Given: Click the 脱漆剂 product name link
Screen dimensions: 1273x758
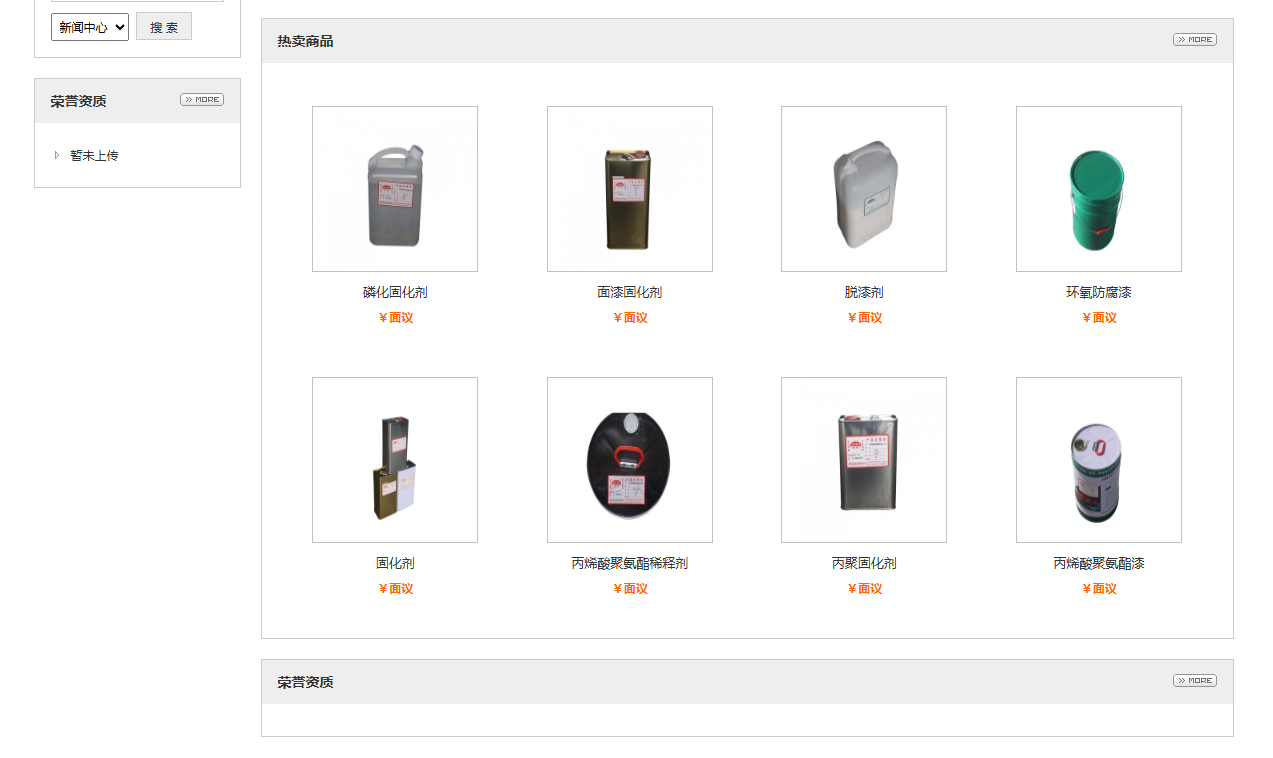Looking at the screenshot, I should tap(864, 293).
